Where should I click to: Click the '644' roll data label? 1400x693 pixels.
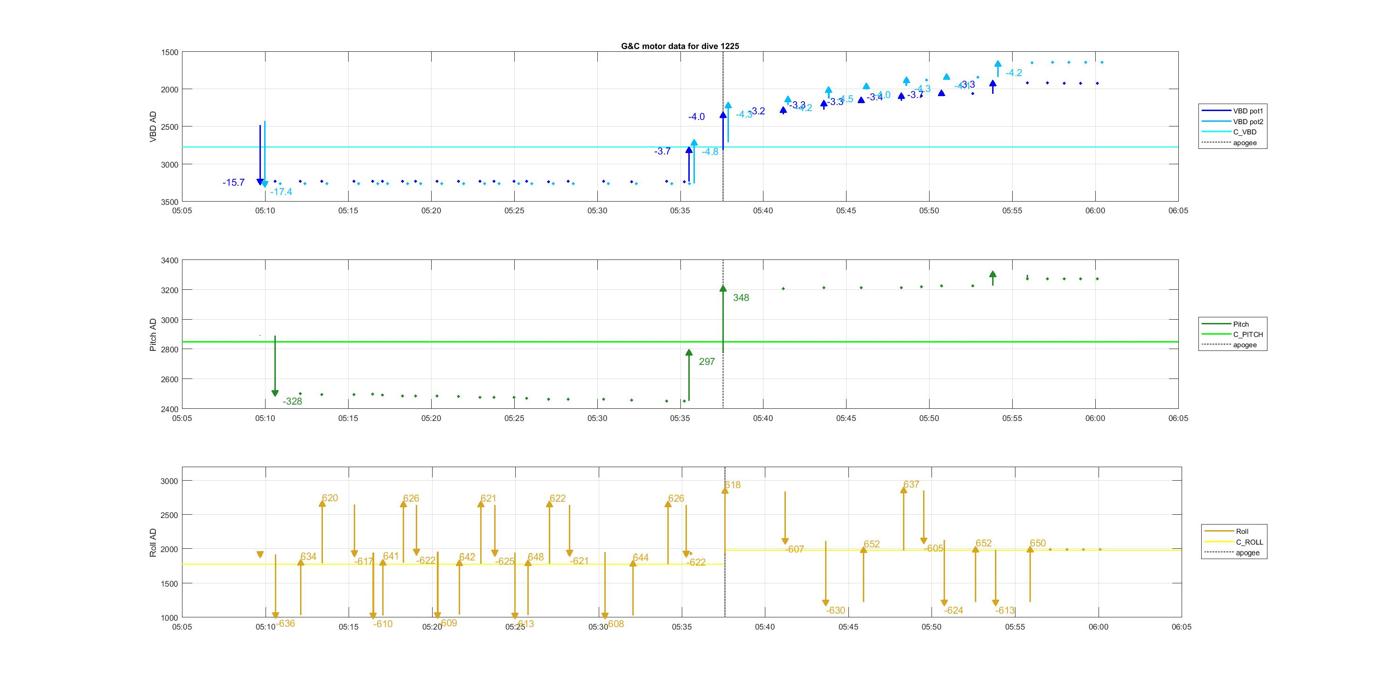[641, 557]
